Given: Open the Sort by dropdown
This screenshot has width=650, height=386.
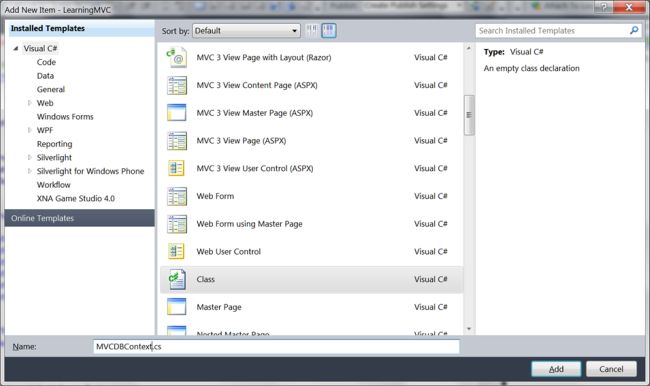Looking at the screenshot, I should pos(246,31).
